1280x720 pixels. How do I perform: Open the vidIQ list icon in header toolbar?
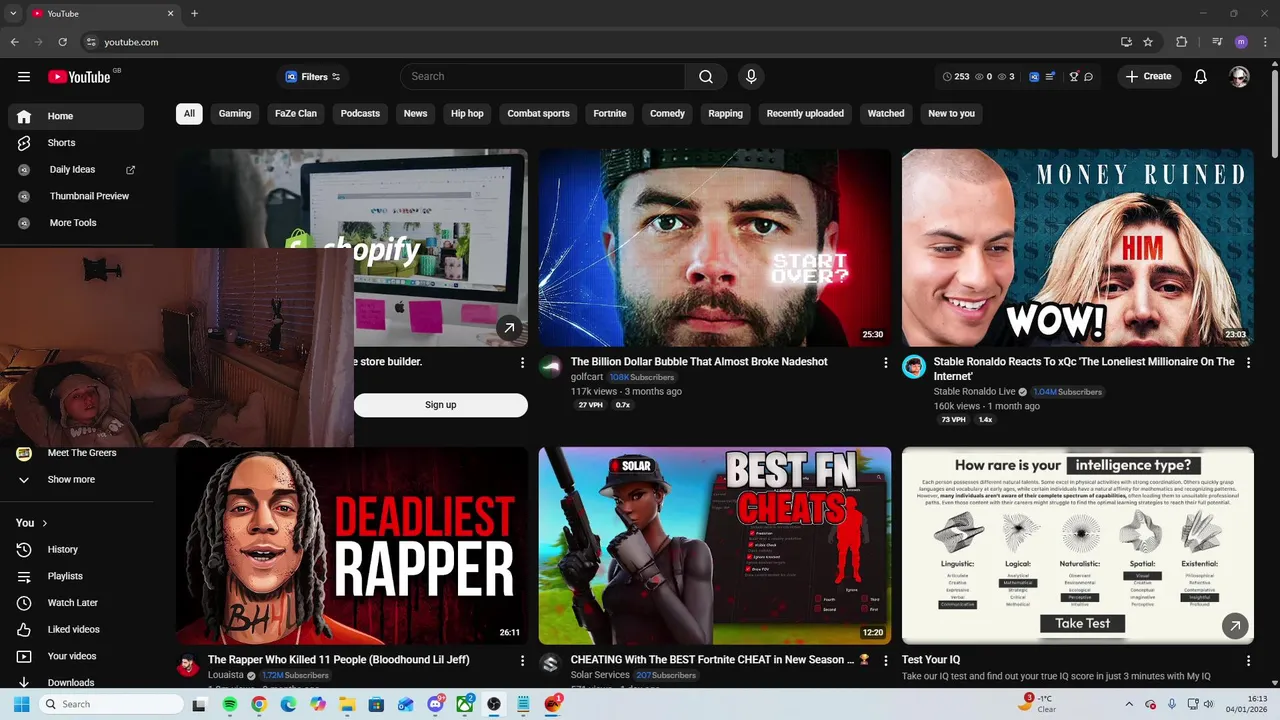click(x=1049, y=77)
